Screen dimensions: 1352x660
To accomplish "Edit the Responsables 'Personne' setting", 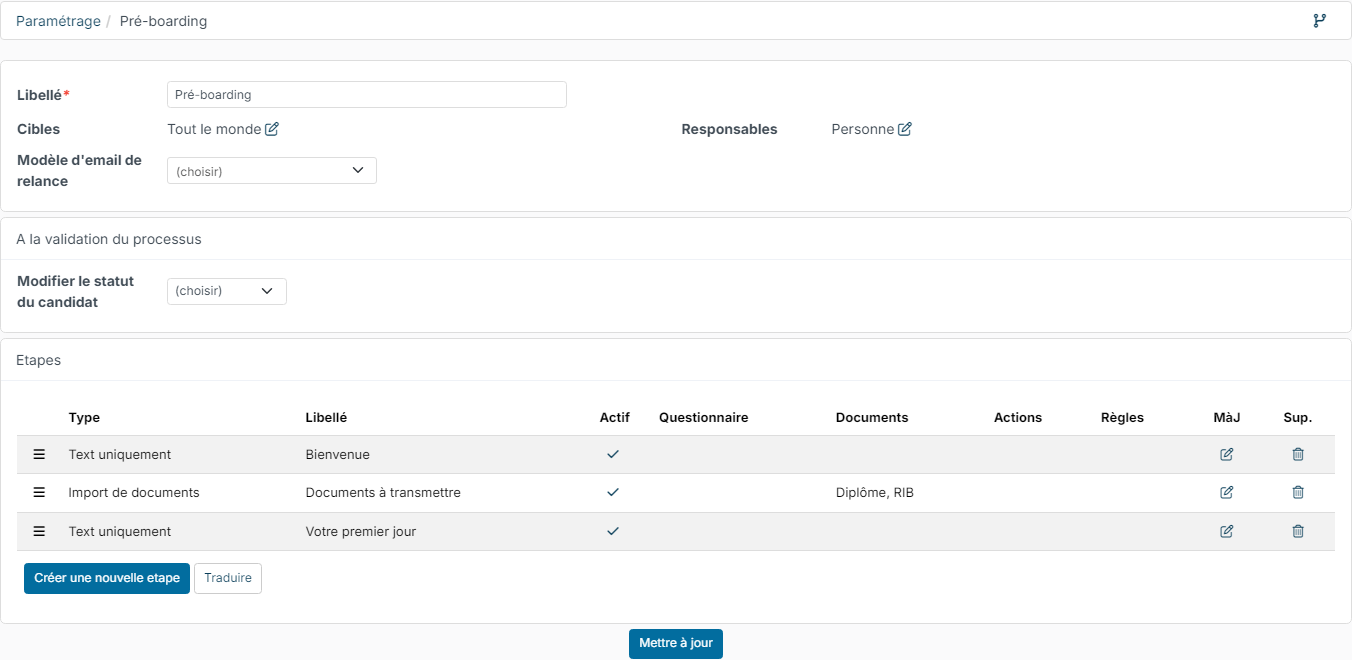I will [x=905, y=129].
